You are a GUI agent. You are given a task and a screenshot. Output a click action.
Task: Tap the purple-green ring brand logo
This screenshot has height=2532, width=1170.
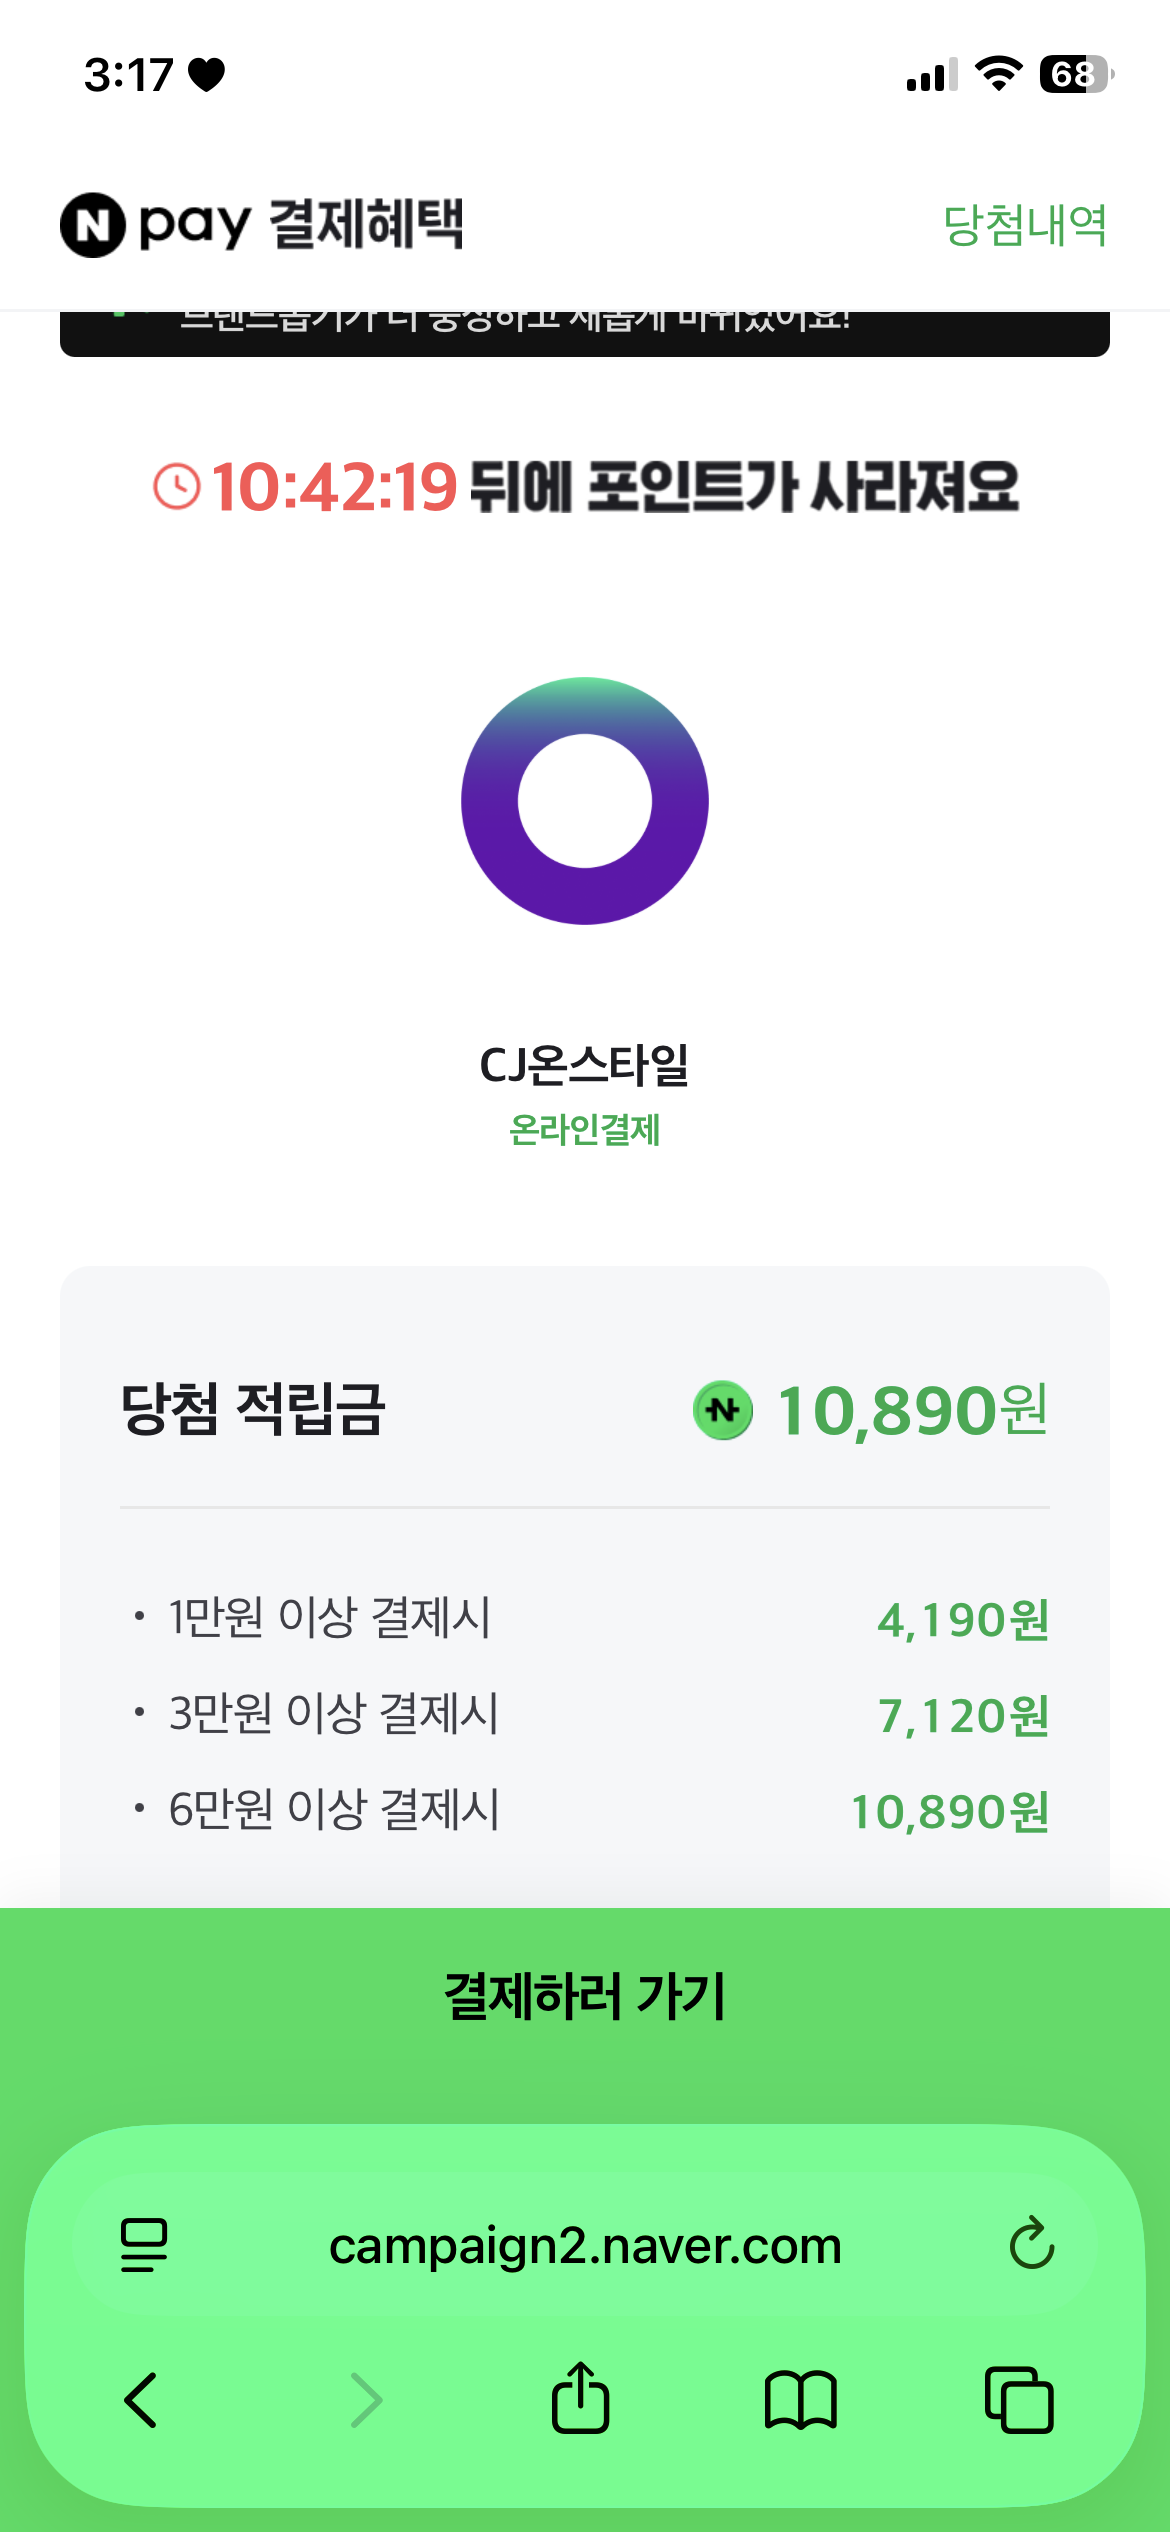pos(585,801)
